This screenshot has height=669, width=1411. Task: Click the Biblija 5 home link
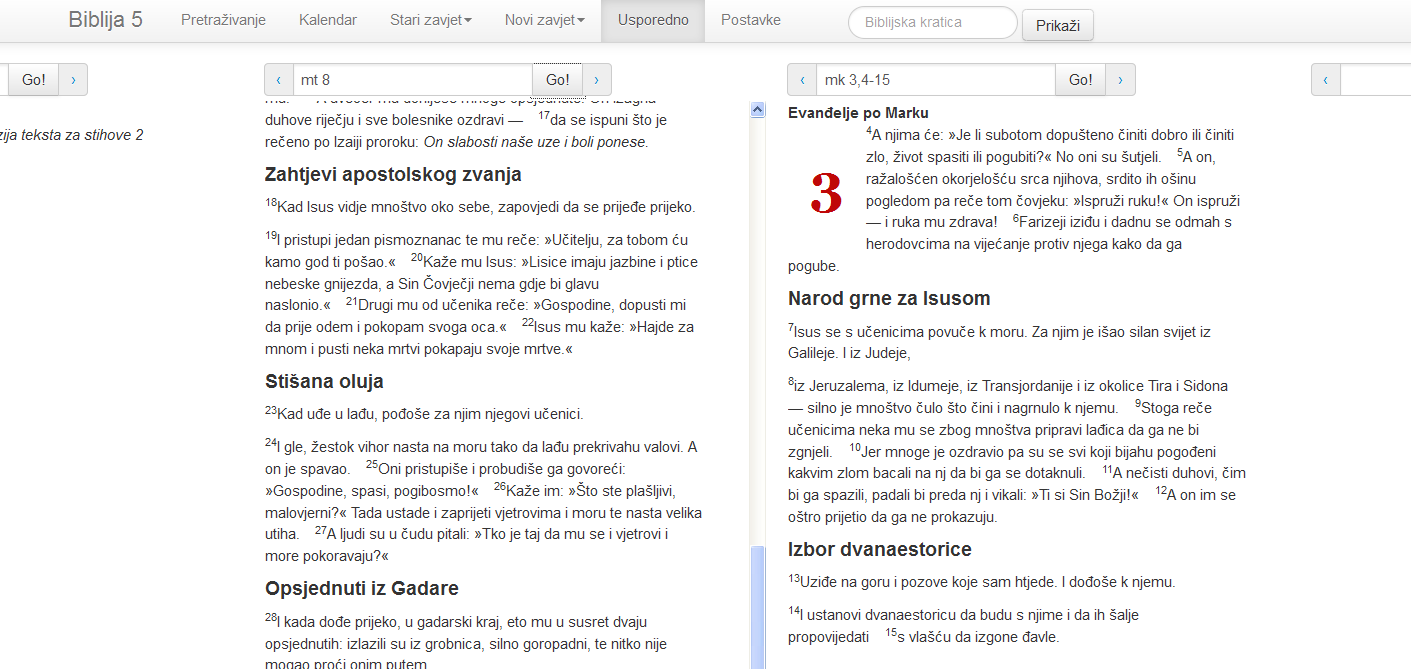[x=105, y=20]
